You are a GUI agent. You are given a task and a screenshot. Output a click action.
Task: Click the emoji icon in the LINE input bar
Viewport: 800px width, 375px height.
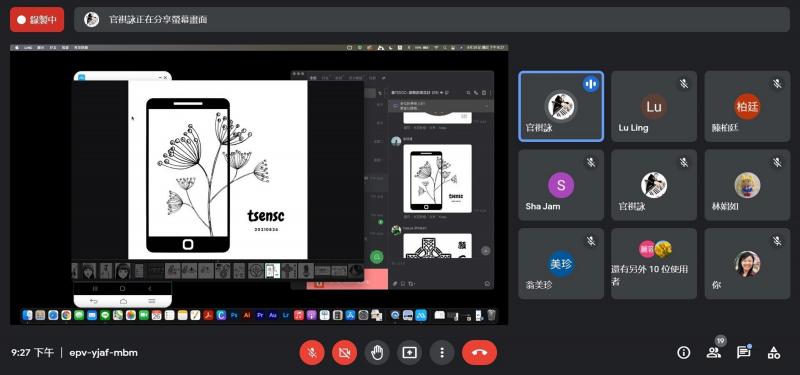tap(487, 284)
